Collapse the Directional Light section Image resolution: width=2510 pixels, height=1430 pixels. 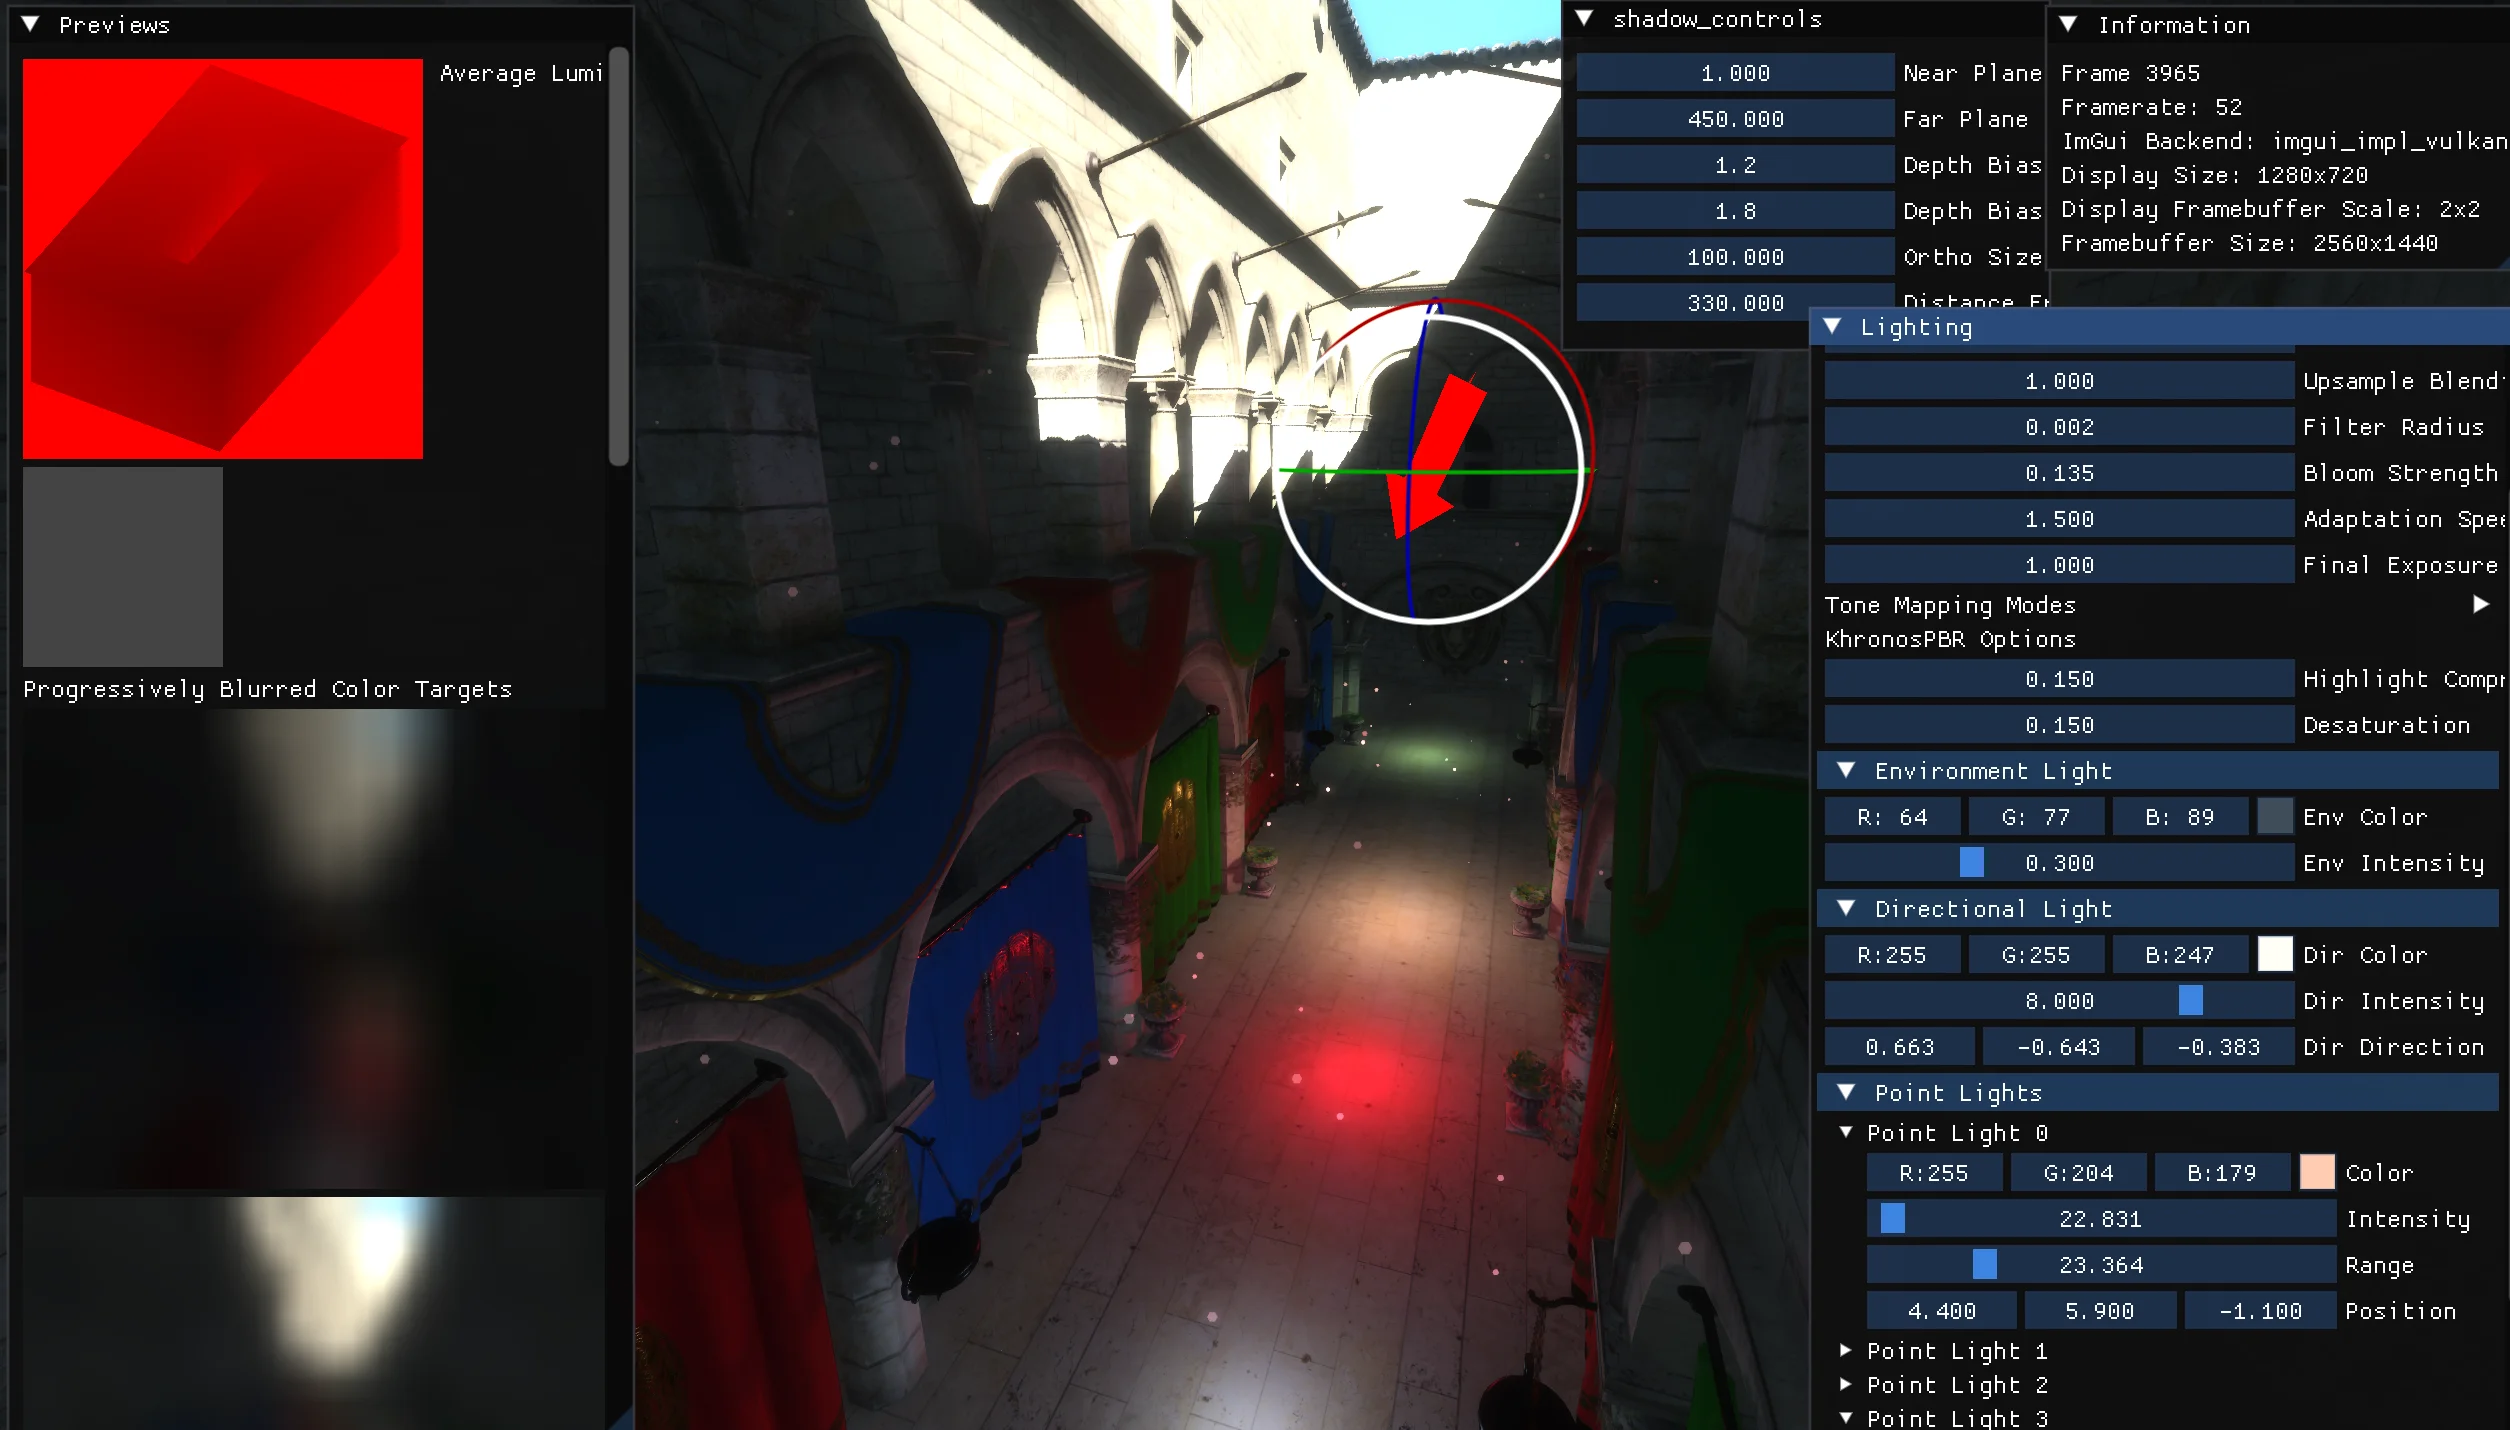click(x=1846, y=908)
